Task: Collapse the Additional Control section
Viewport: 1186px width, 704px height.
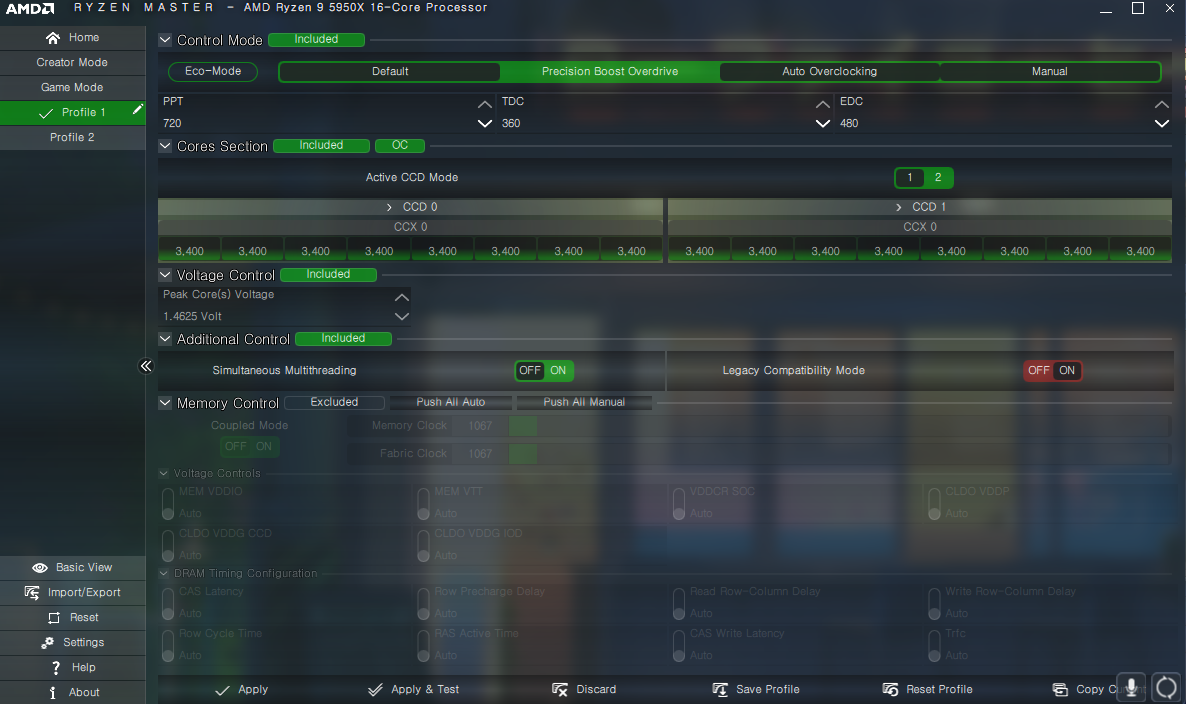Action: point(165,339)
